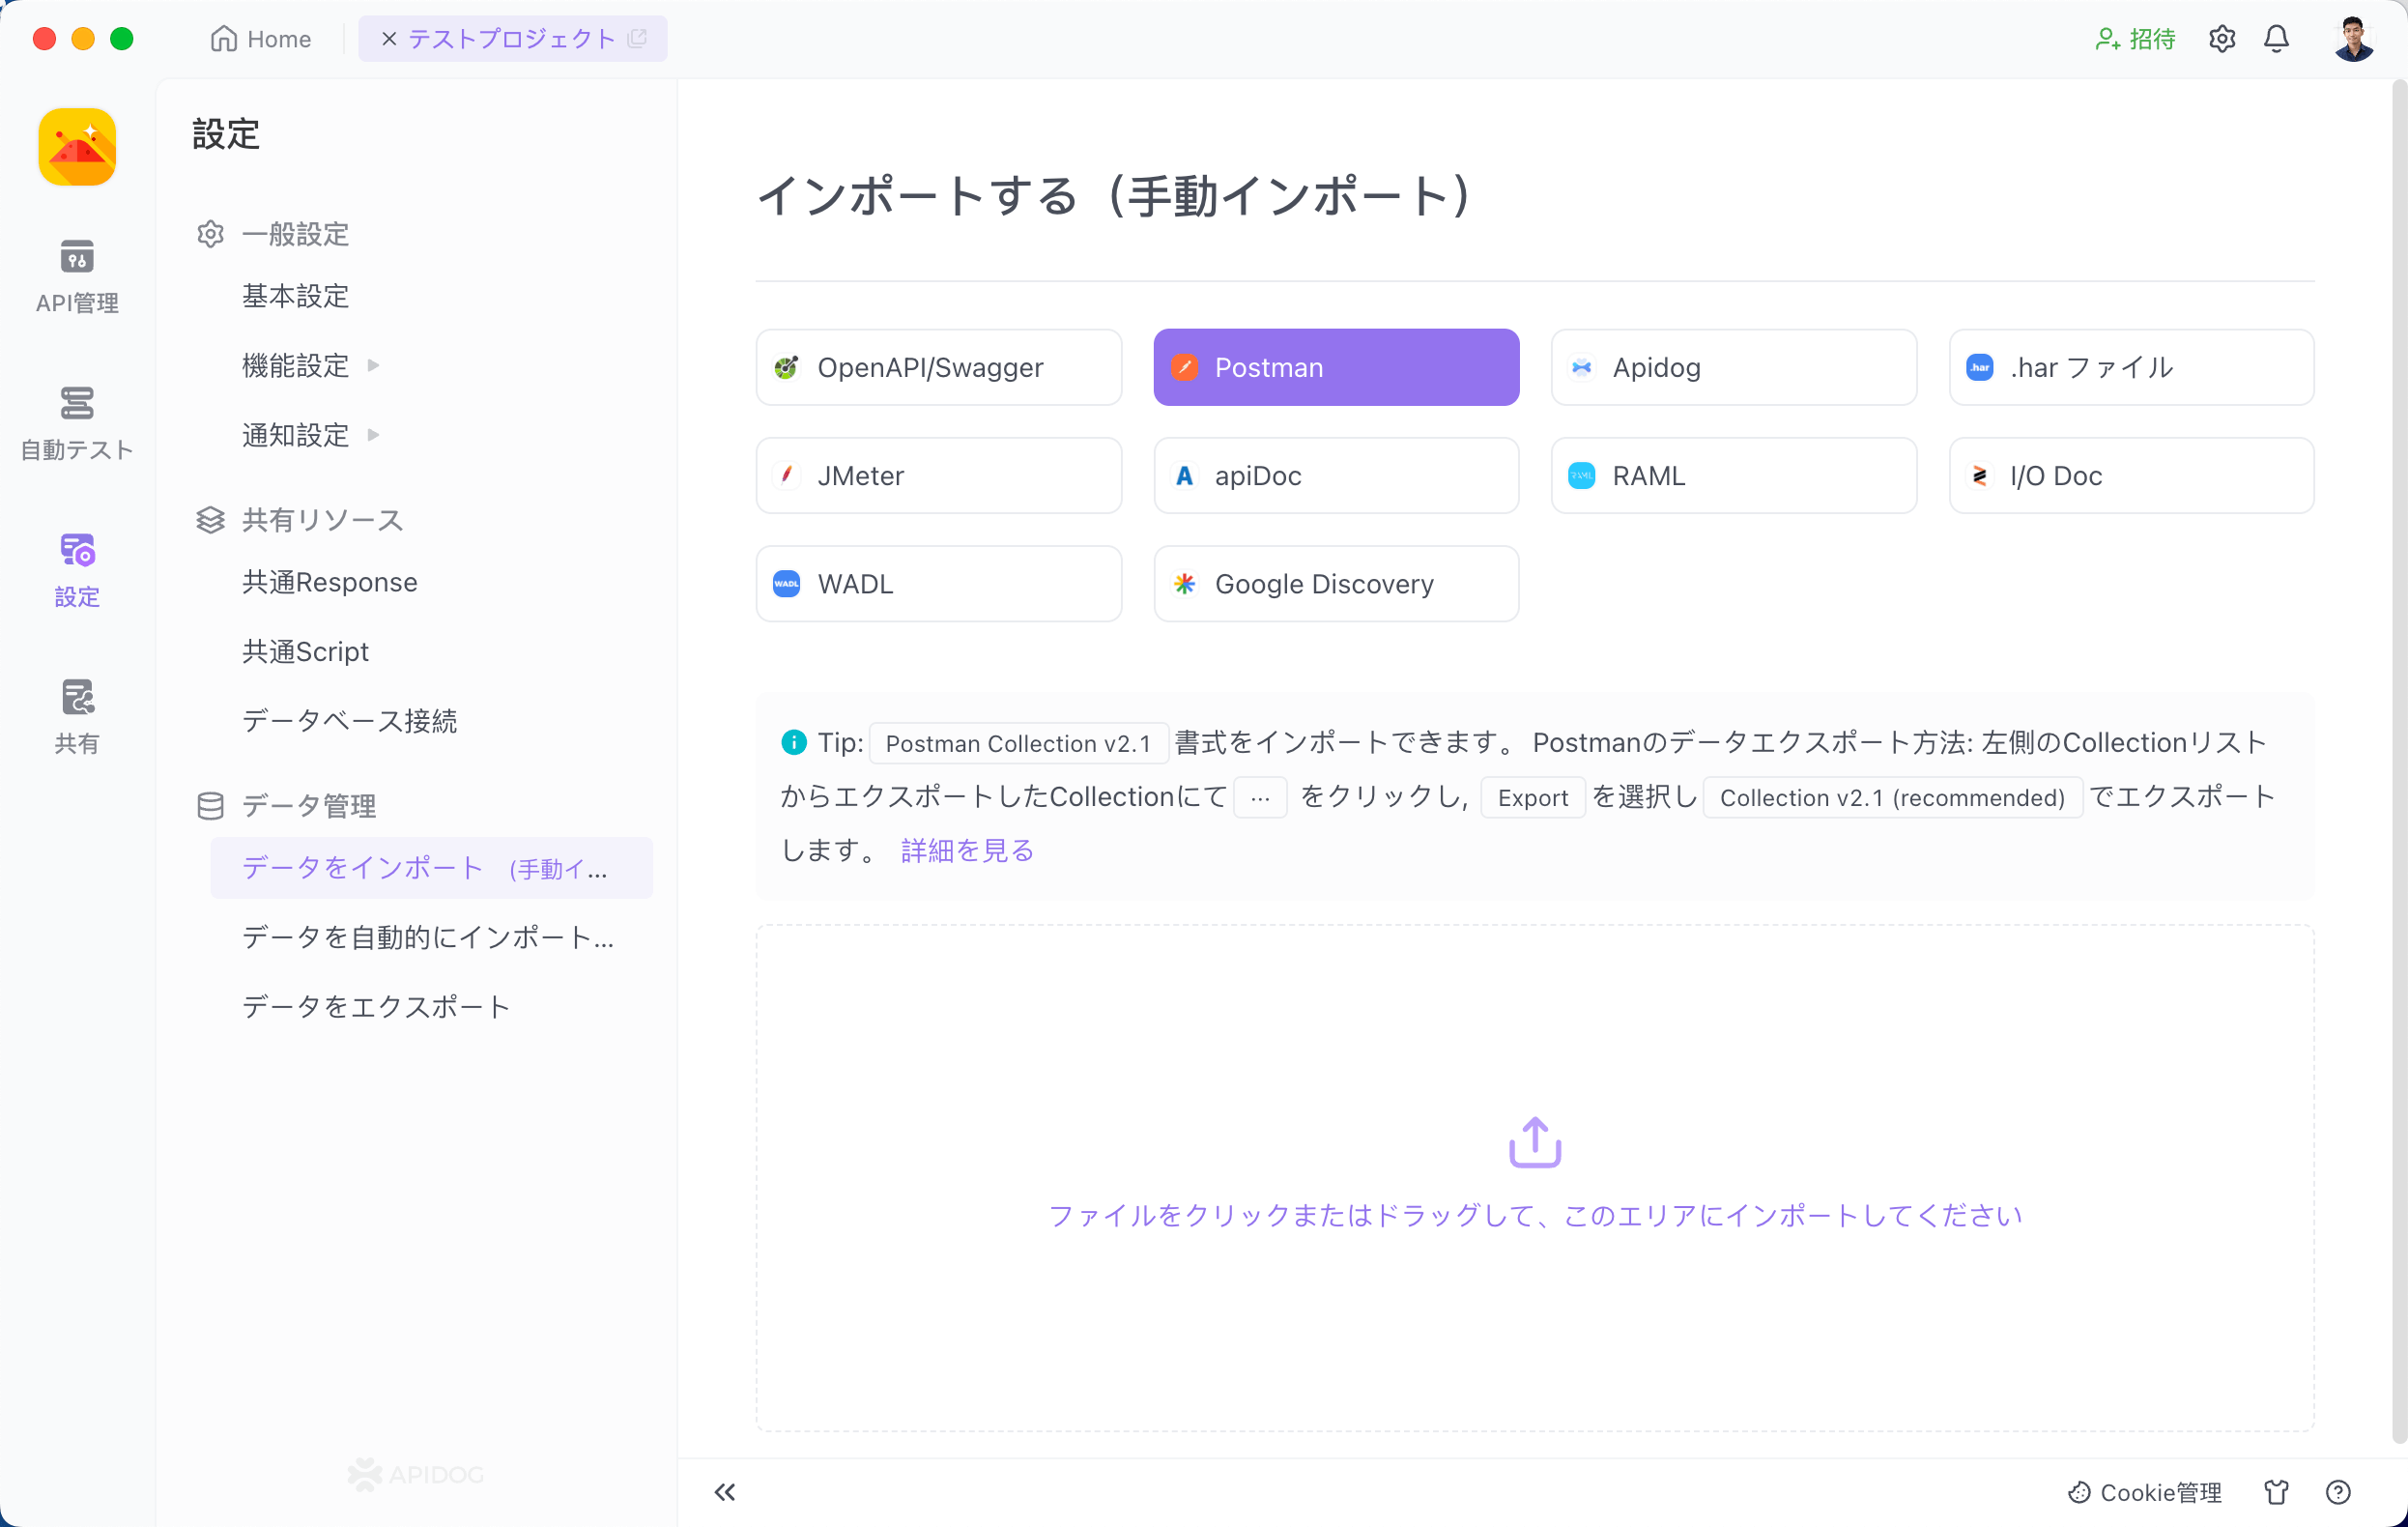
Task: Choose the Apidog import format
Action: [x=1733, y=367]
